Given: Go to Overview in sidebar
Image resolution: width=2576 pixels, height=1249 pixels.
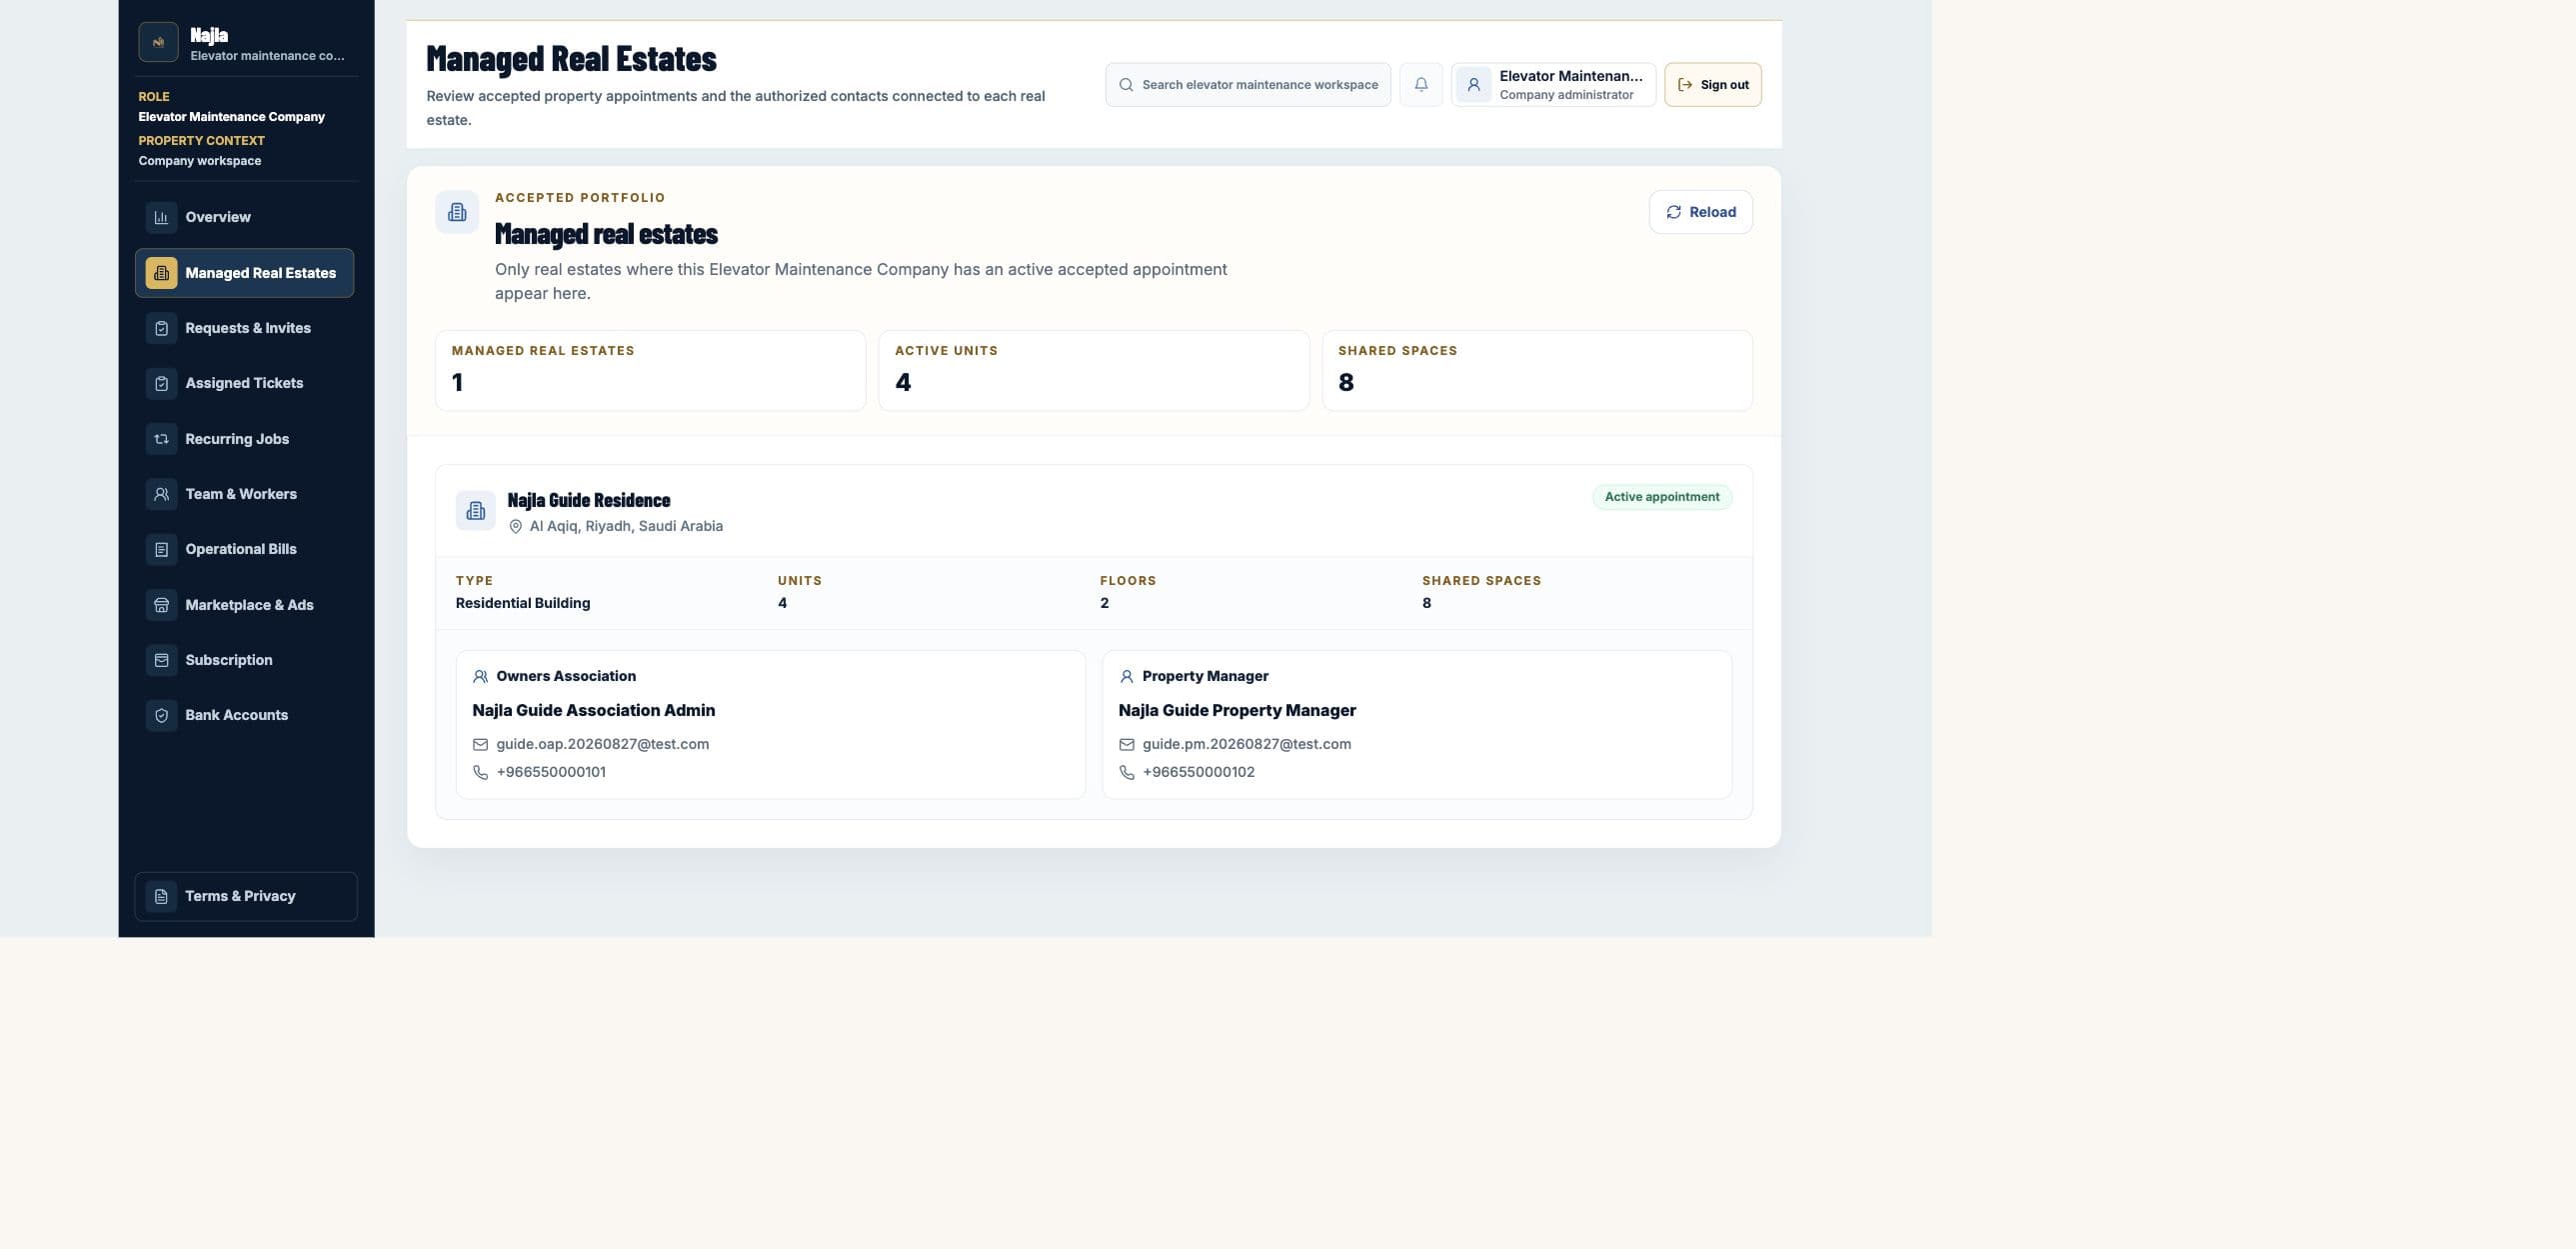Looking at the screenshot, I should tap(245, 217).
